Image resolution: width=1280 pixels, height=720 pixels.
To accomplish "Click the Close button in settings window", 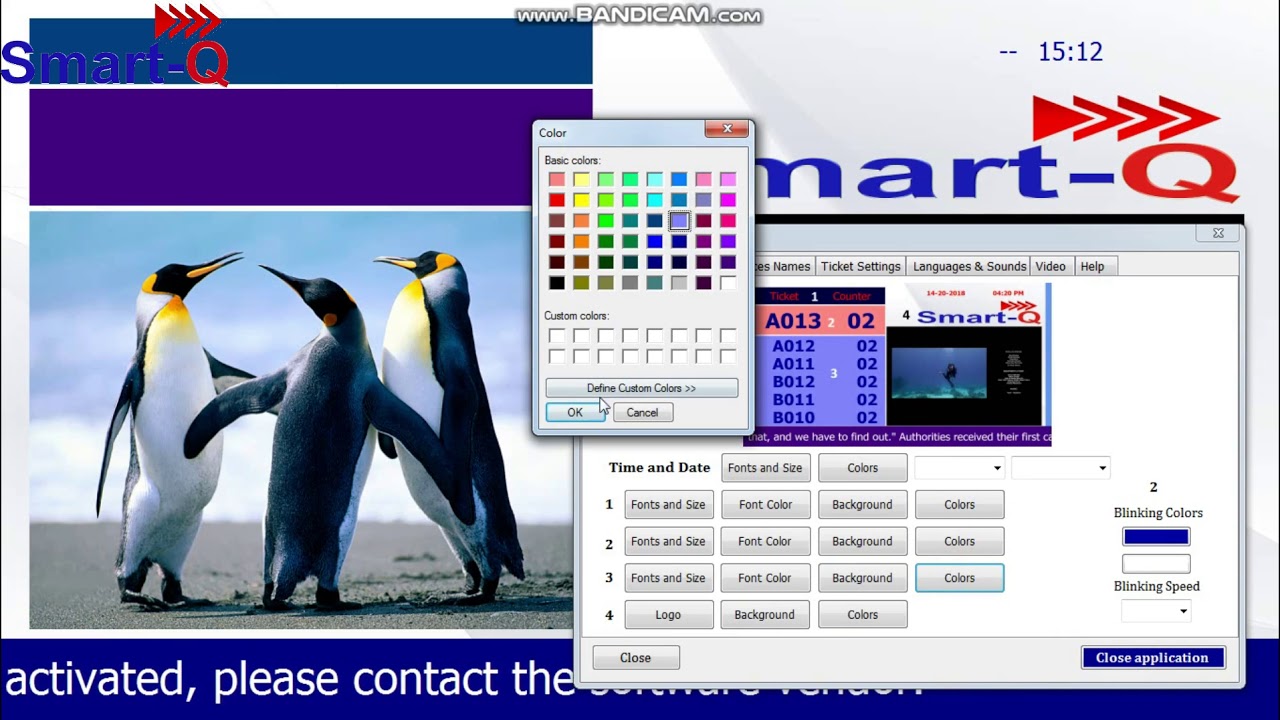I will point(635,658).
